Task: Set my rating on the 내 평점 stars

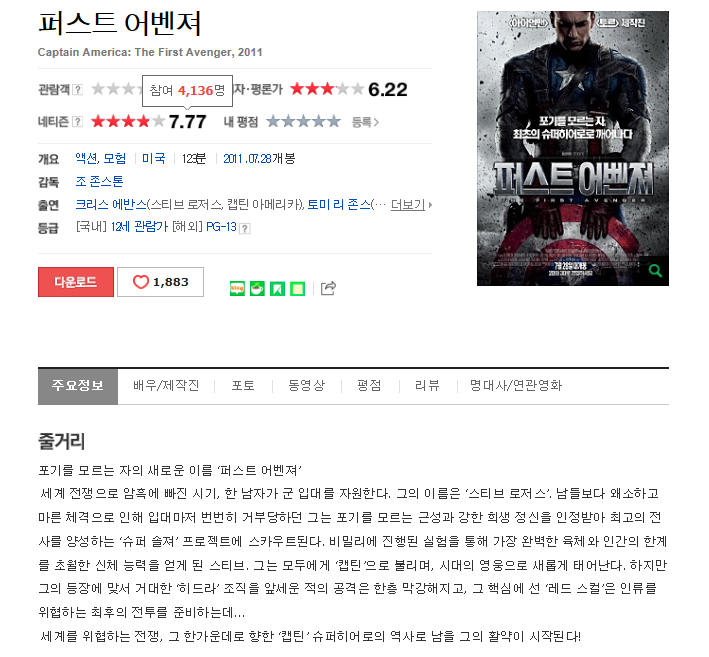Action: point(303,122)
